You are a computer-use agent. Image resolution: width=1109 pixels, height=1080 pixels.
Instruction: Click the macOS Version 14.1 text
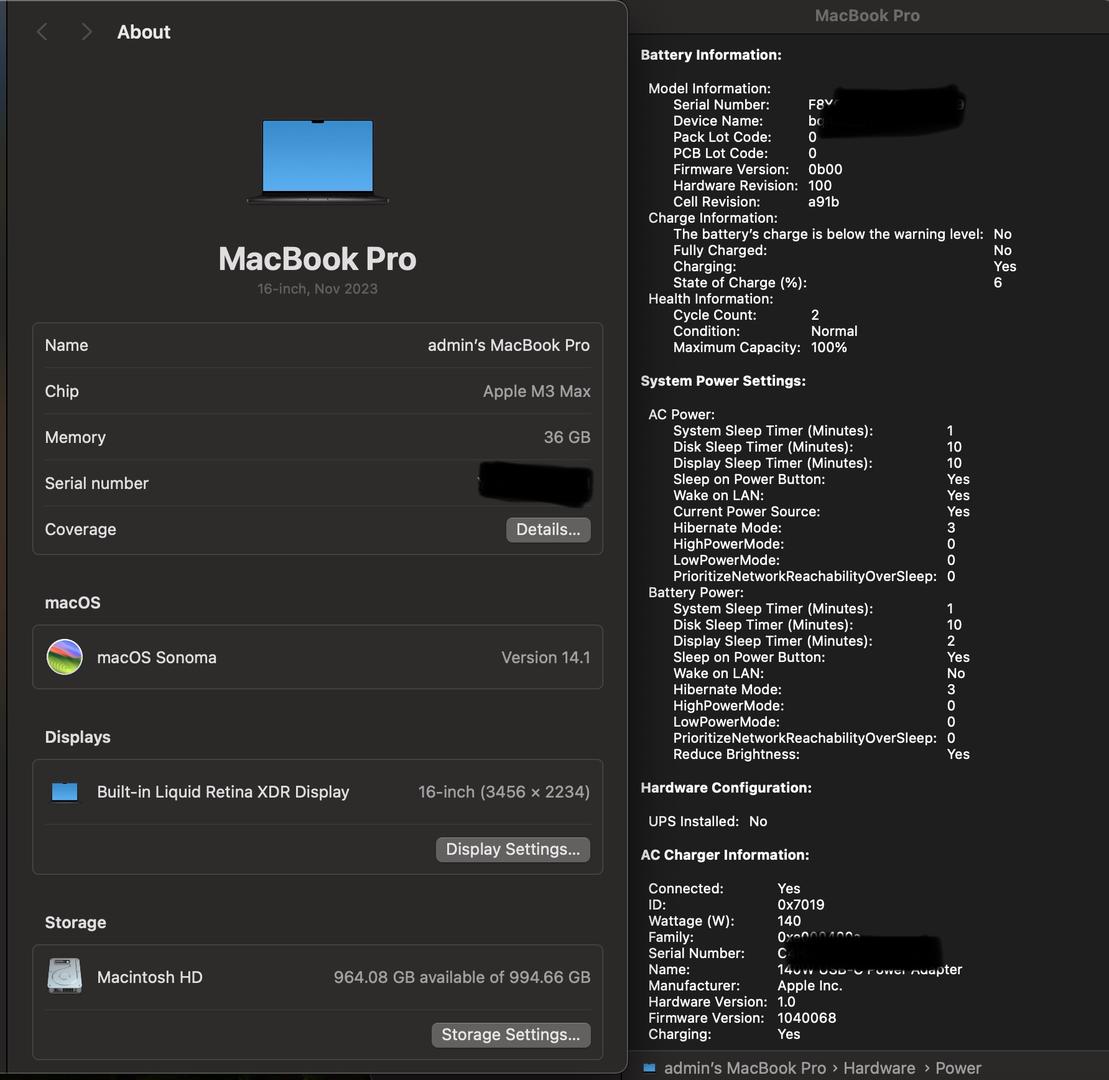(545, 657)
